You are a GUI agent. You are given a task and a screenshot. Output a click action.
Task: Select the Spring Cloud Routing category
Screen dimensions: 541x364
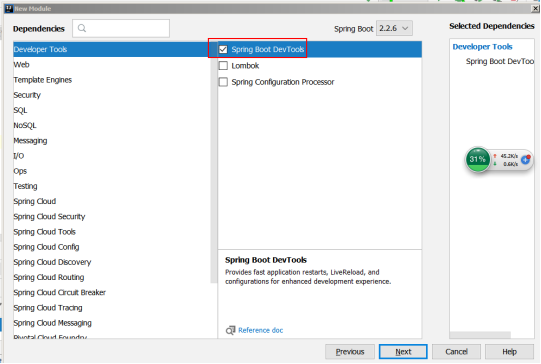point(111,277)
